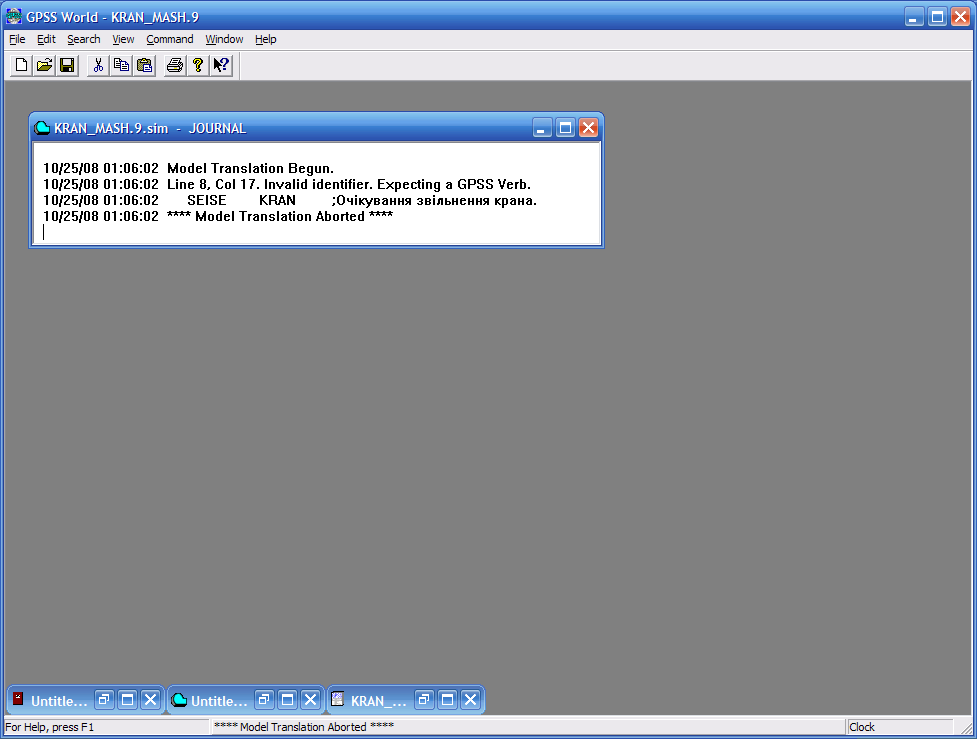Open the Search menu
Image resolution: width=977 pixels, height=739 pixels.
[83, 39]
